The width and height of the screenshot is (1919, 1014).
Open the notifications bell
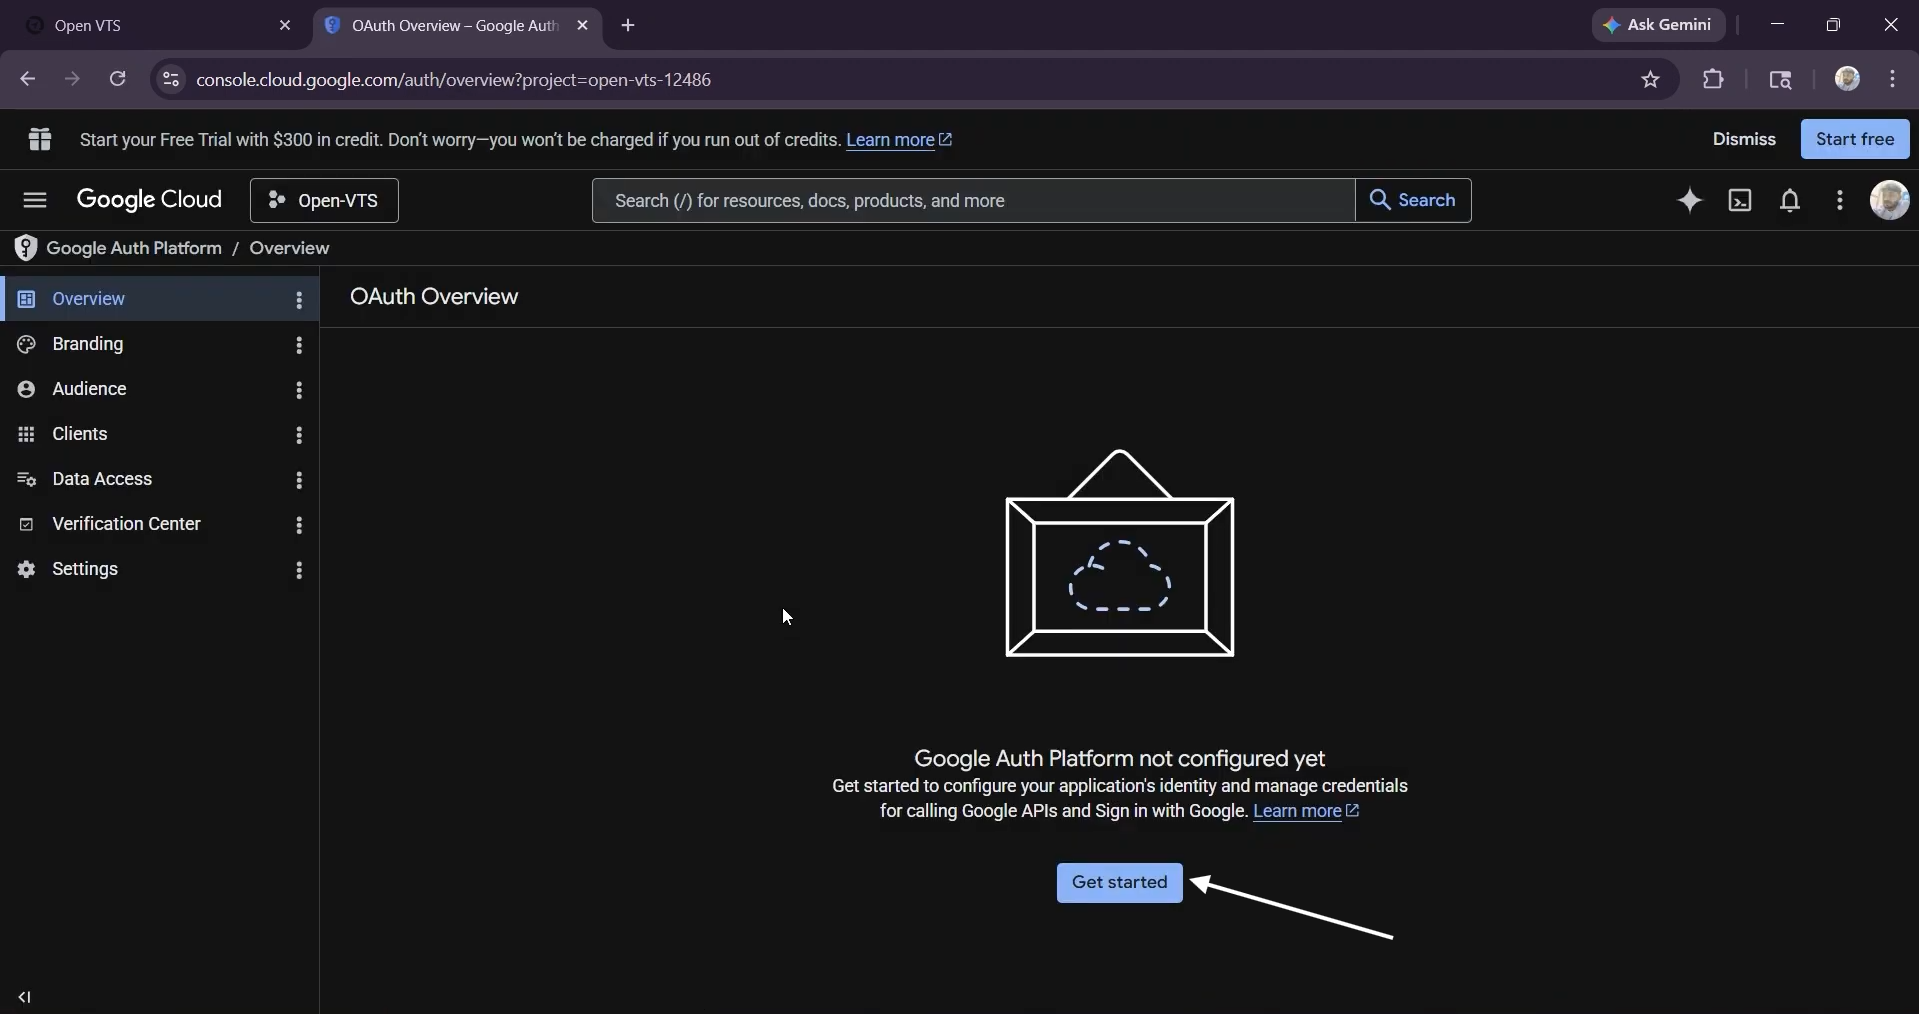(x=1791, y=201)
